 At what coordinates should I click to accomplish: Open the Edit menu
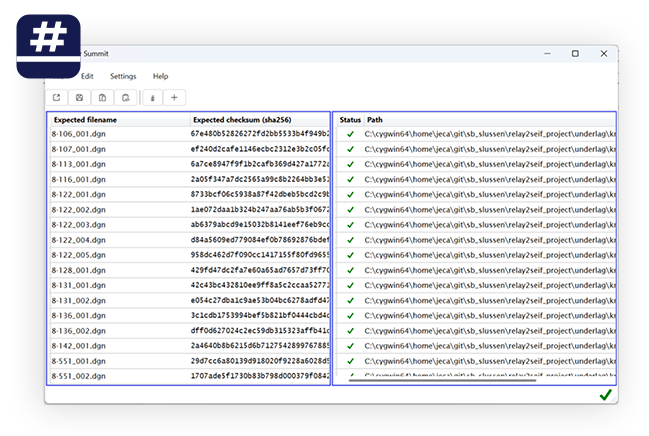[x=87, y=76]
